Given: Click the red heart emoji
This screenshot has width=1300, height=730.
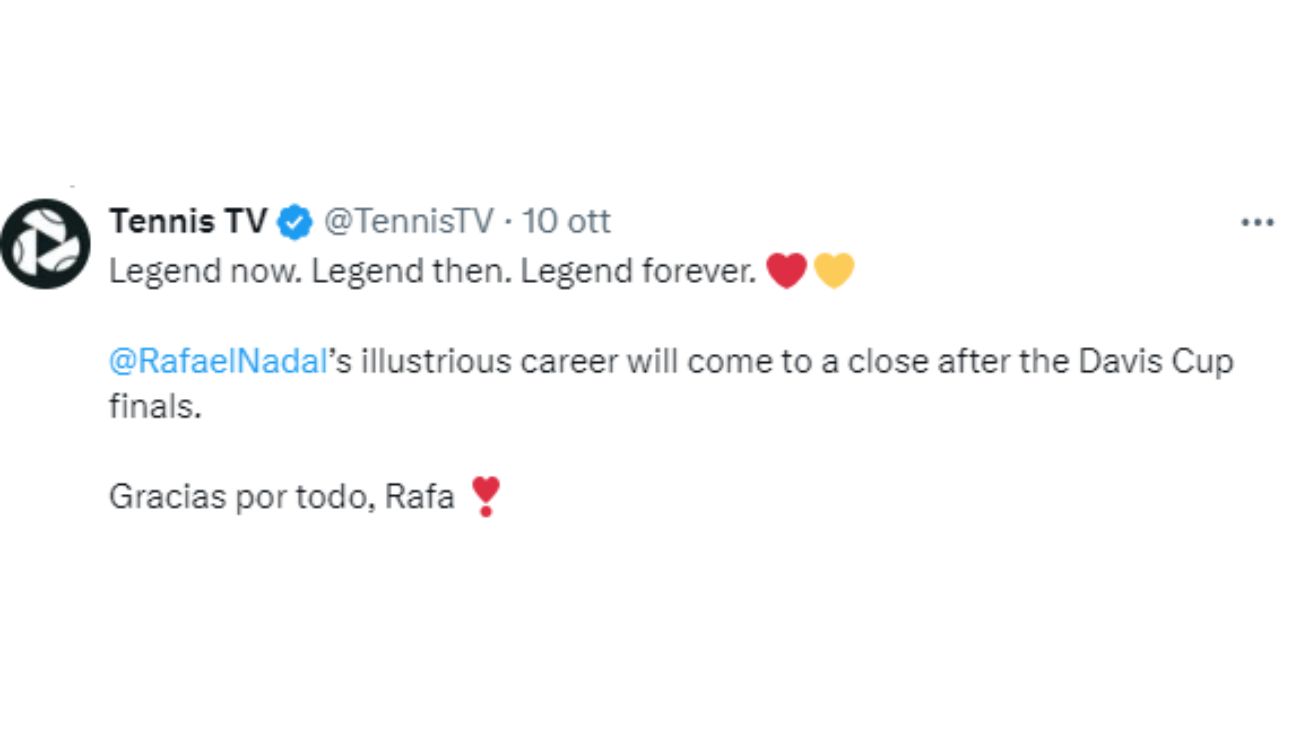Looking at the screenshot, I should [x=786, y=271].
